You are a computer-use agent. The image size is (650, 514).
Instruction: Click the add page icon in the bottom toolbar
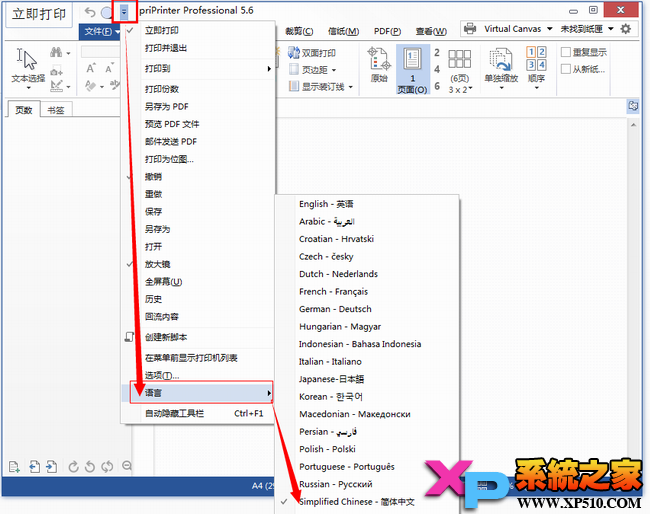(14, 467)
